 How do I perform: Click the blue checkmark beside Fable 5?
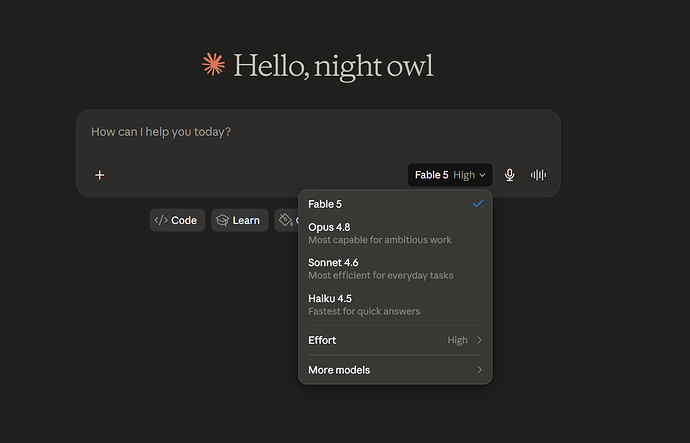[x=478, y=204]
